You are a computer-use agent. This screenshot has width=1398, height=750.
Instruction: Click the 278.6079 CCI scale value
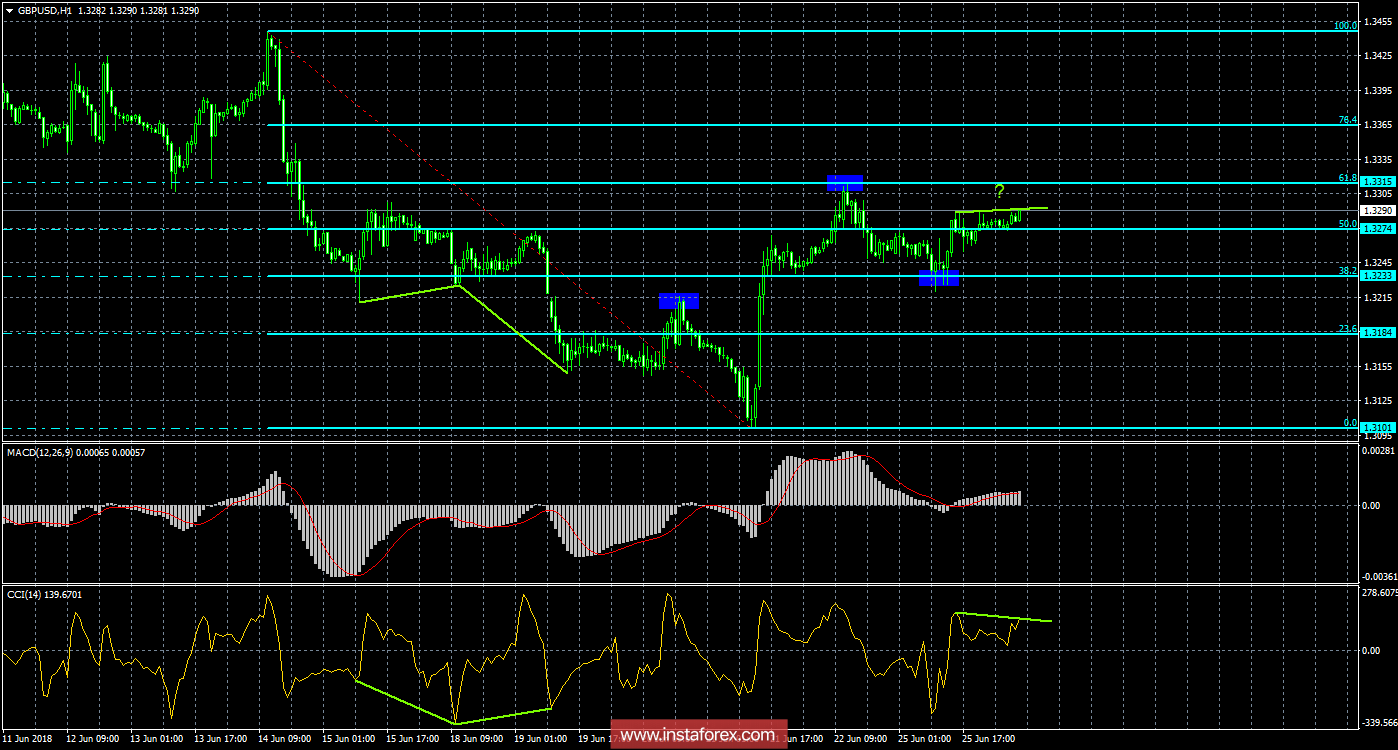tap(1379, 594)
